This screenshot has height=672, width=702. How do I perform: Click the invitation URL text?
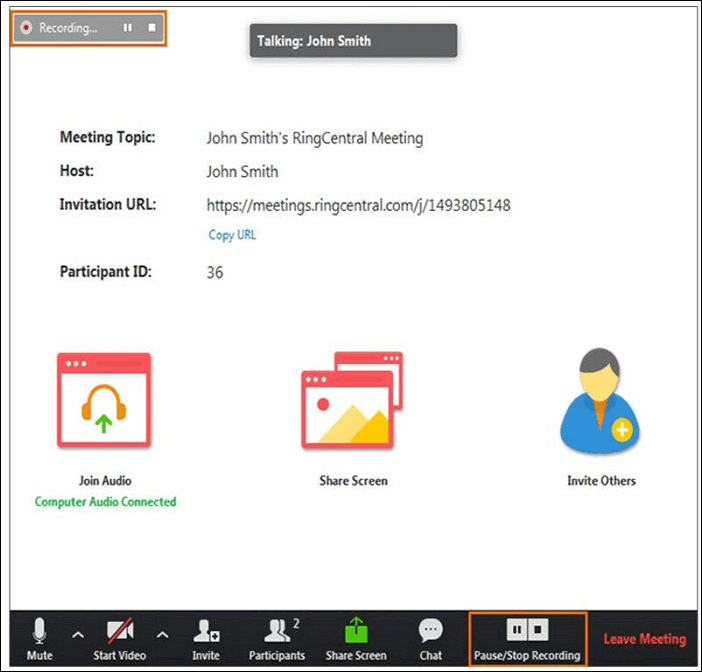coord(358,205)
